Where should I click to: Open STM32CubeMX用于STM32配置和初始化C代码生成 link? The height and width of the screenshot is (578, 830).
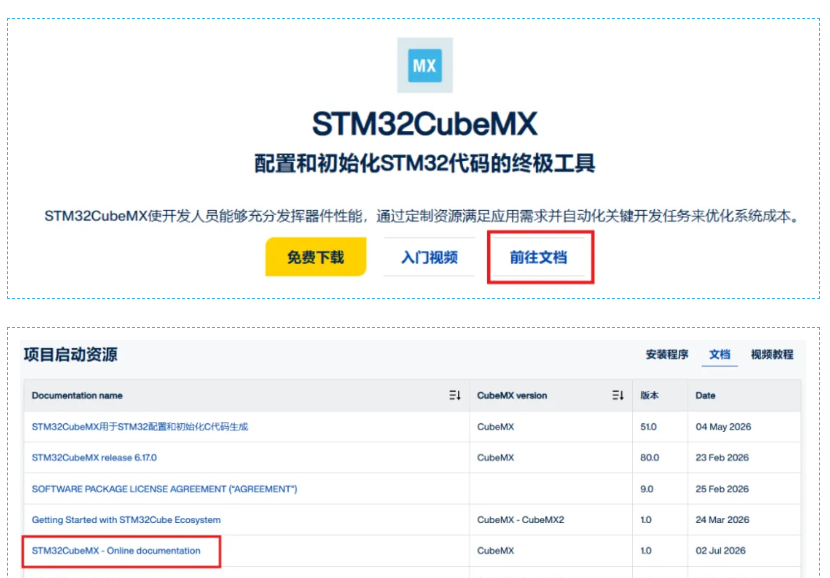140,427
